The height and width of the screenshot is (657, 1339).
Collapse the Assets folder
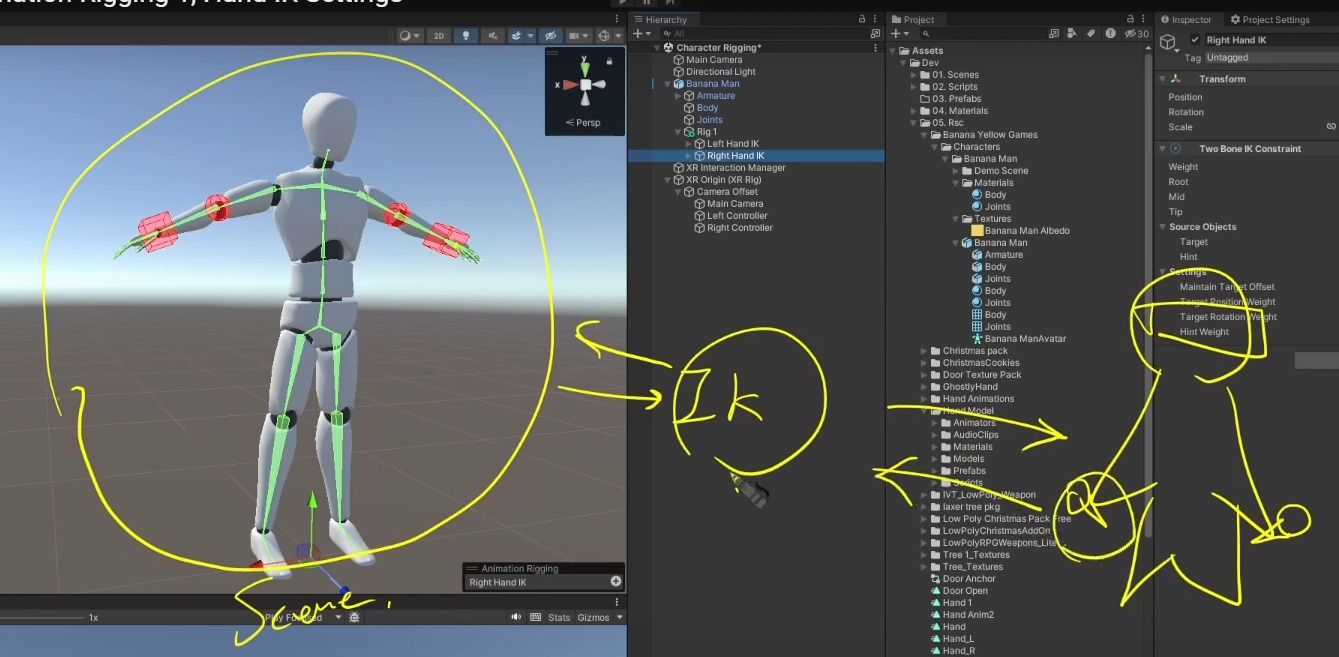click(893, 51)
